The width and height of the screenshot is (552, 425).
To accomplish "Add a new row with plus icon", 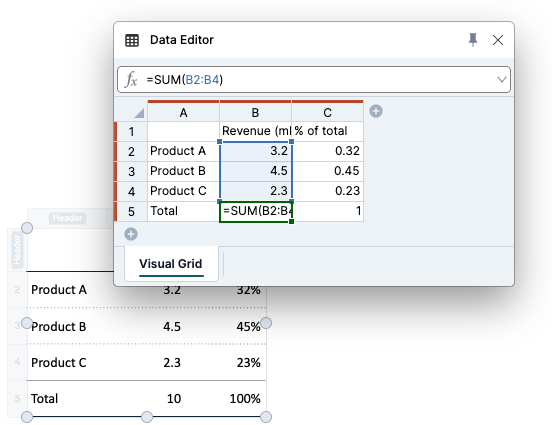I will pos(131,234).
